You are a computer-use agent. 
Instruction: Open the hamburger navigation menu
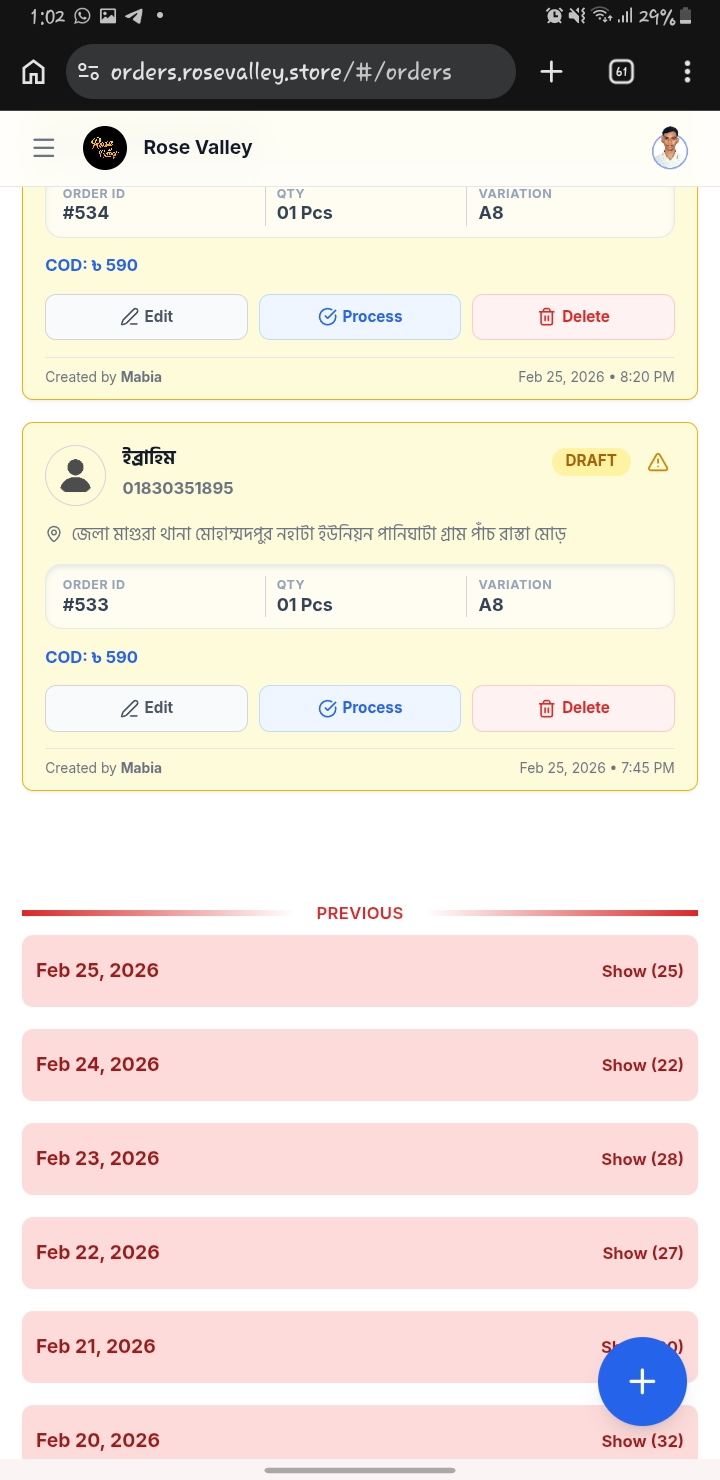point(44,148)
